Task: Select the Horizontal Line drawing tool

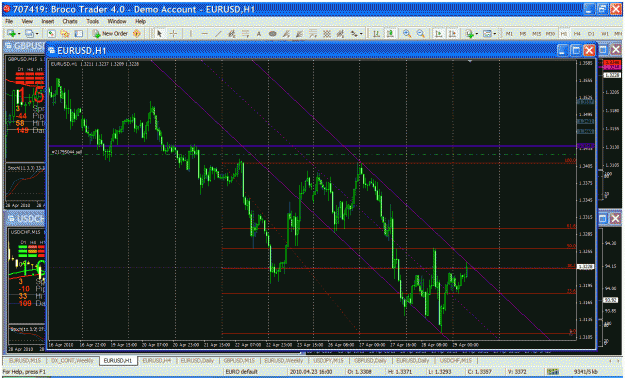Action: (204, 34)
